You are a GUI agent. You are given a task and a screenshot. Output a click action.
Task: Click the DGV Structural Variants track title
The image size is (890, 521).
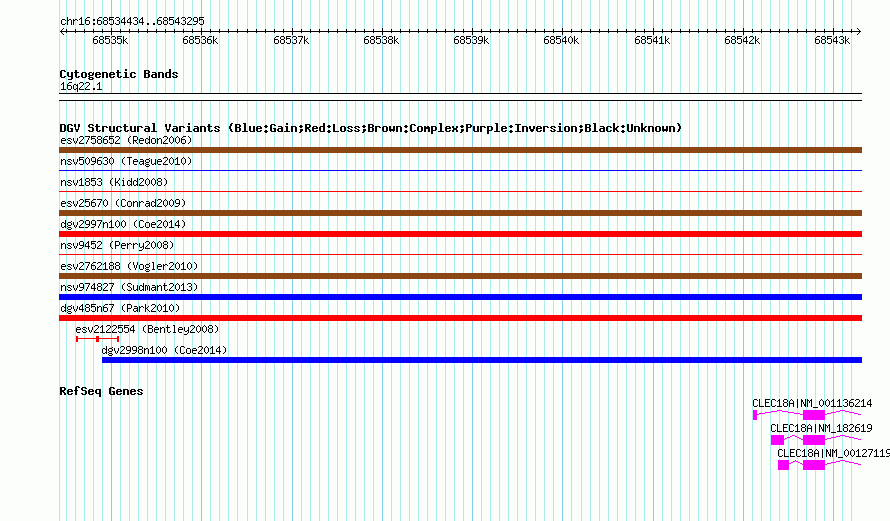coord(370,128)
